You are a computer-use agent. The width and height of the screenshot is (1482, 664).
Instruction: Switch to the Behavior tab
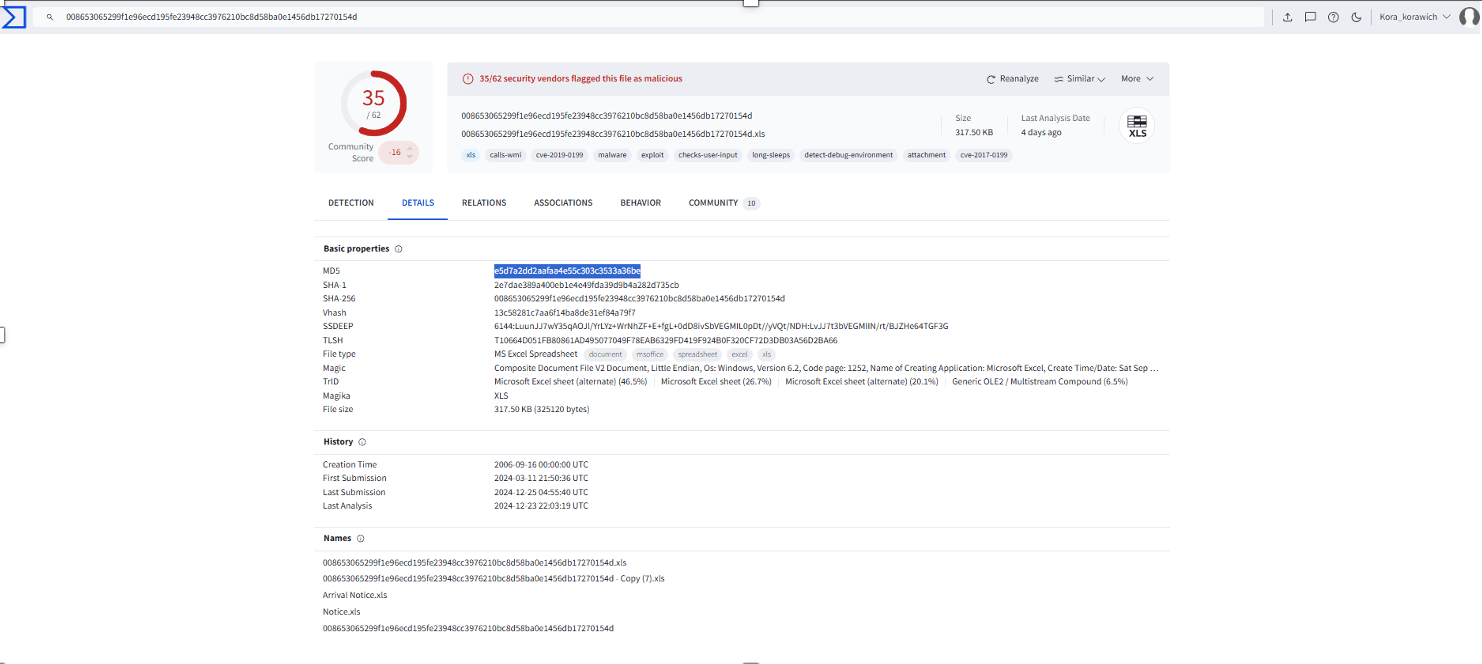click(x=640, y=203)
